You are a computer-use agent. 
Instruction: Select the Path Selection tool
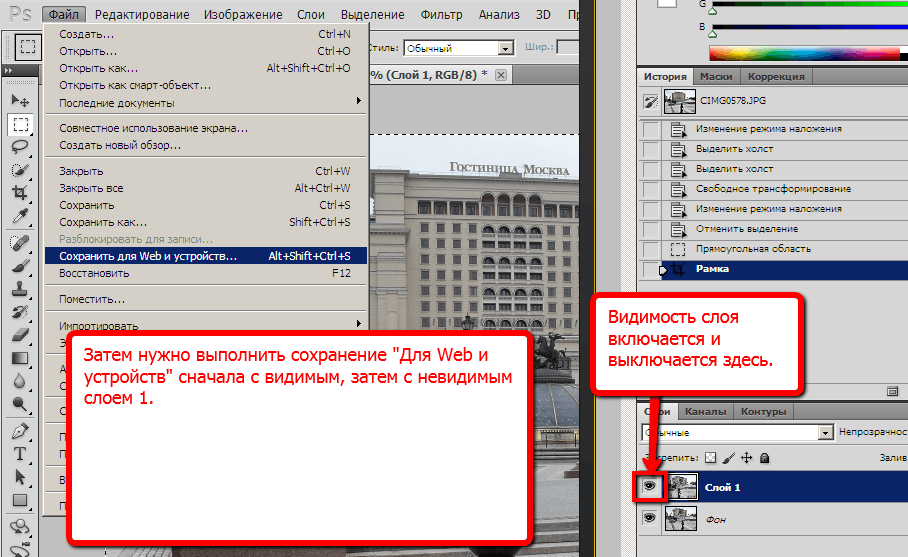(x=20, y=477)
